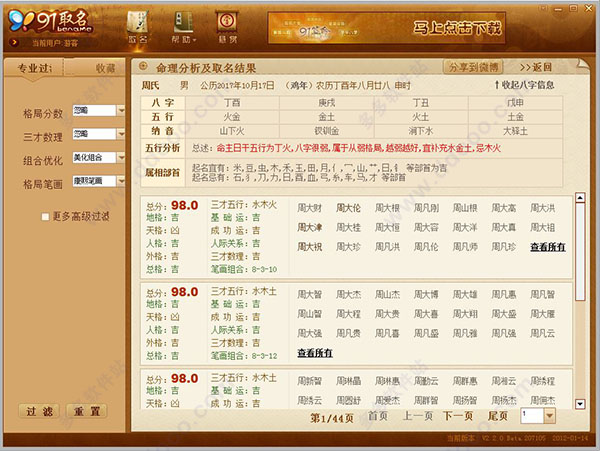The width and height of the screenshot is (600, 451).
Task: Select the name 周大洪
Action: (x=543, y=208)
